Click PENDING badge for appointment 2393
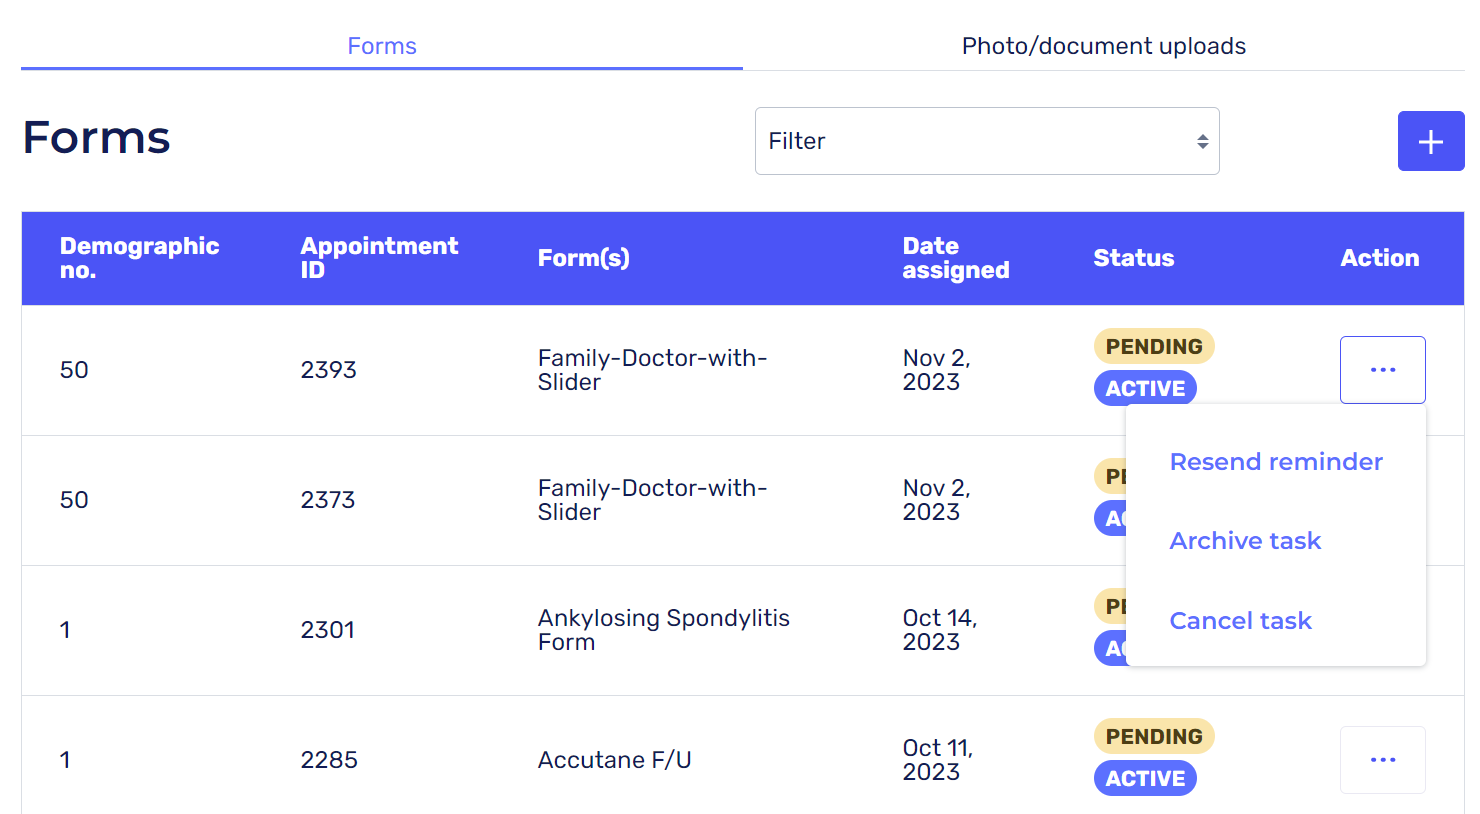Image resolution: width=1480 pixels, height=814 pixels. [1153, 347]
